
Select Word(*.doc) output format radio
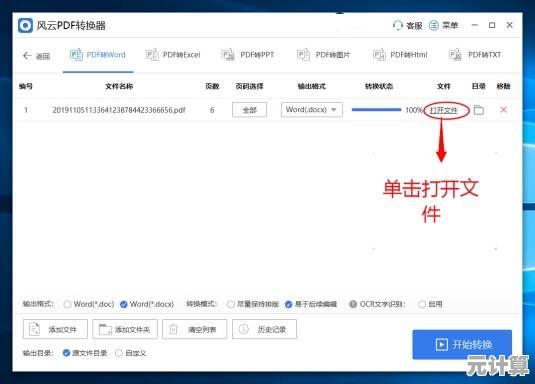point(68,304)
